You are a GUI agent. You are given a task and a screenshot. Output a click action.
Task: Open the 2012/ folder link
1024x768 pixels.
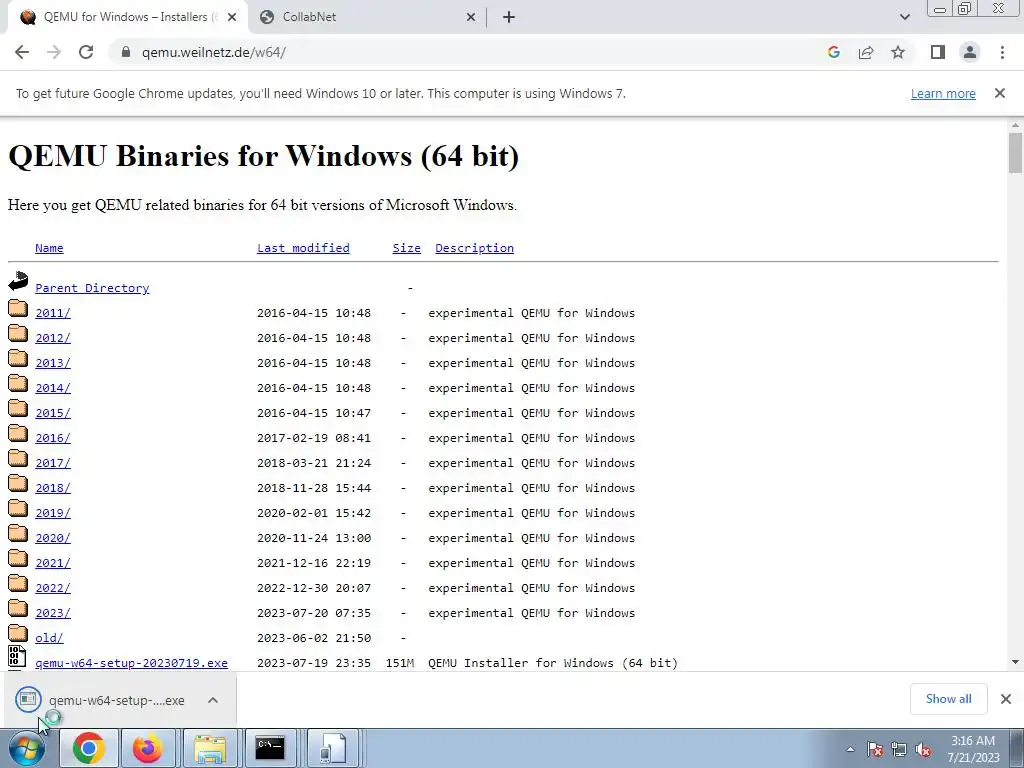pos(53,338)
